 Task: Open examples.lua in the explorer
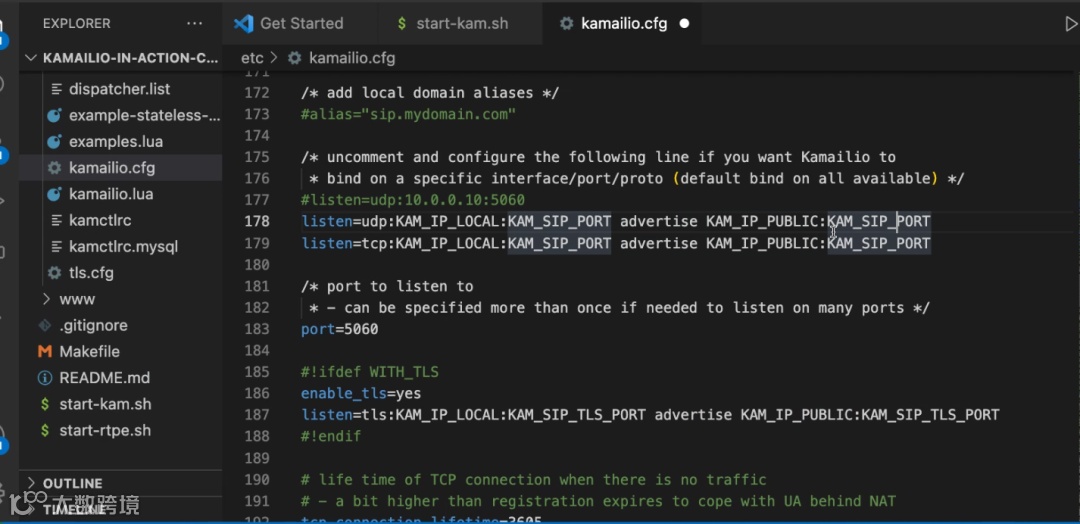tap(116, 141)
